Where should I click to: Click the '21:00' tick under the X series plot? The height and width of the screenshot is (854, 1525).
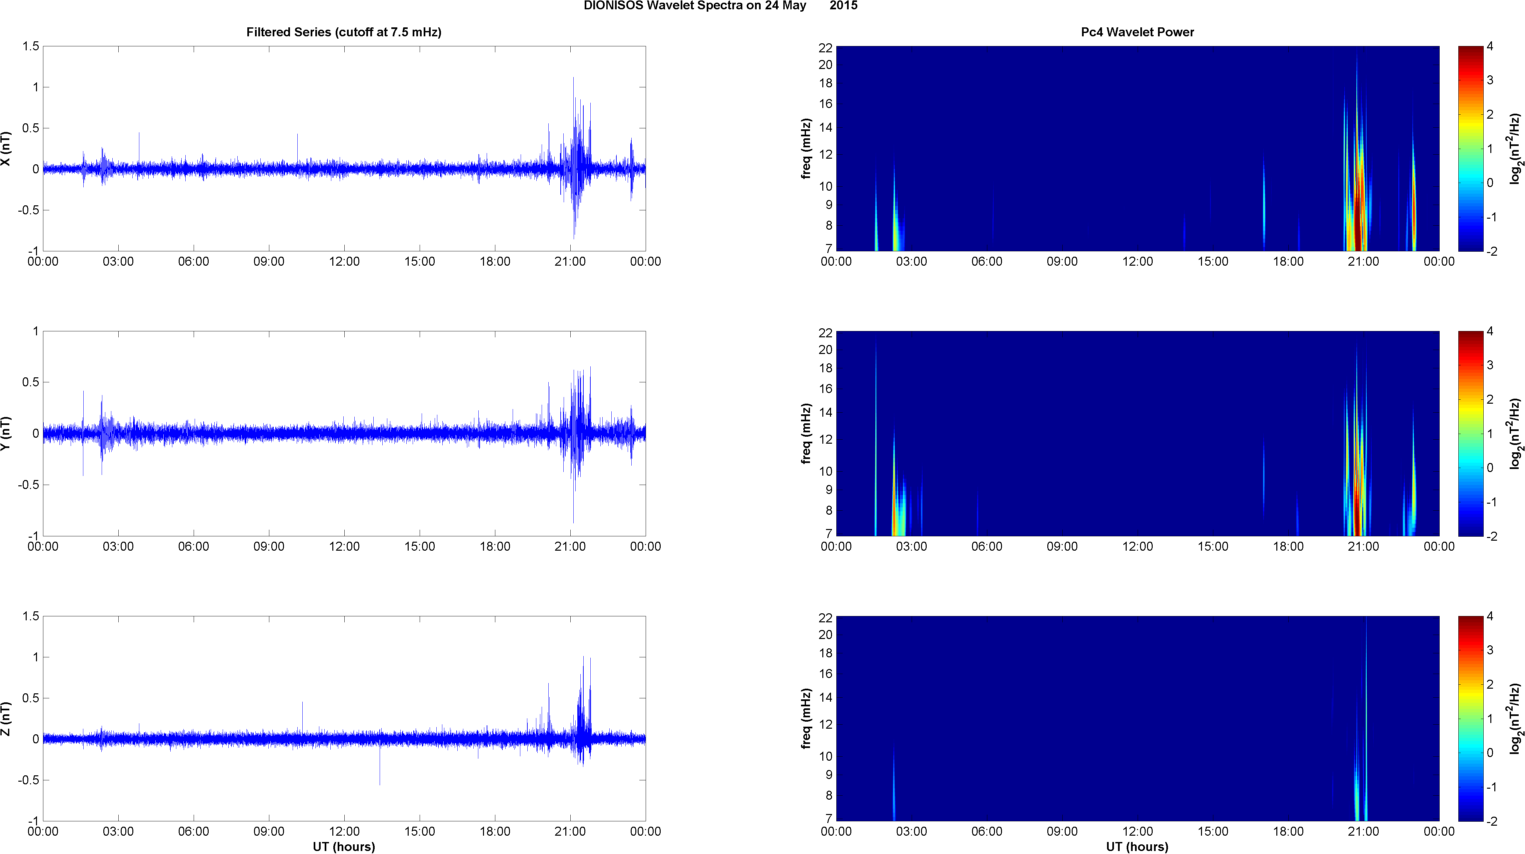[x=570, y=262]
